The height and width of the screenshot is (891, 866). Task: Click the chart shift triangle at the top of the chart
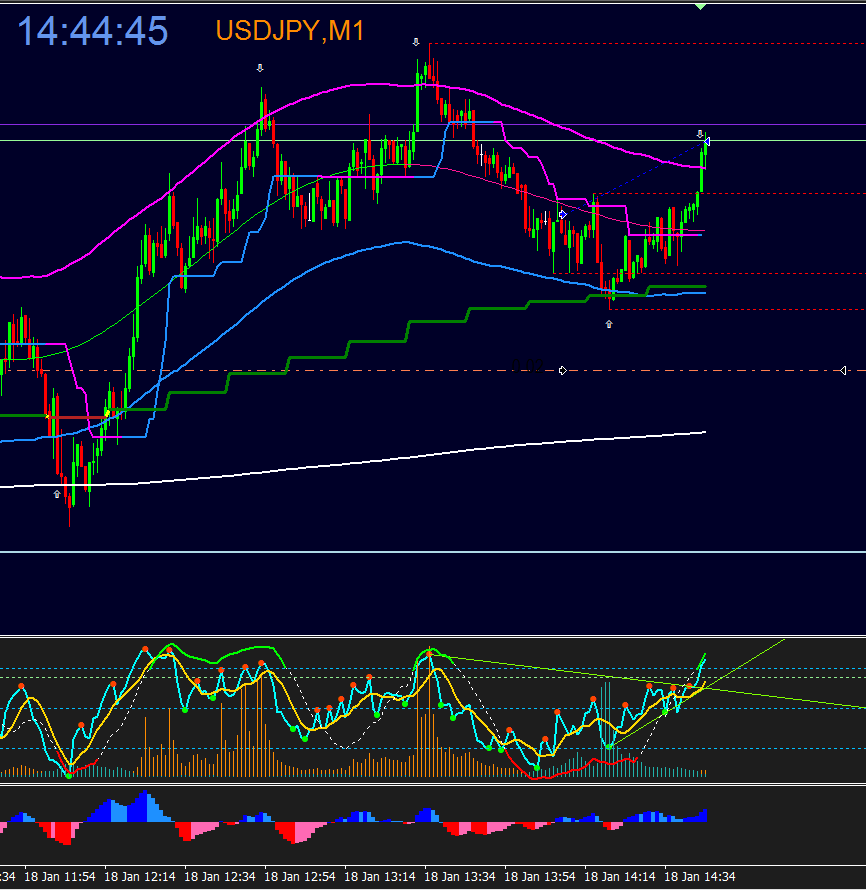701,7
